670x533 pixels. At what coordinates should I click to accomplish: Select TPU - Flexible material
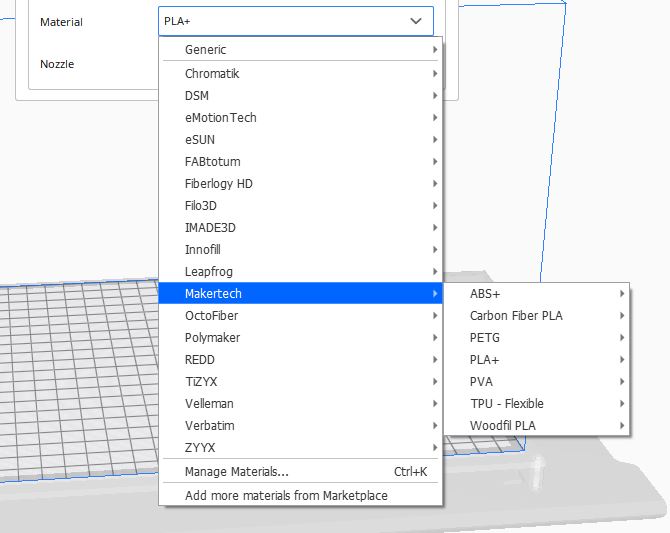tap(507, 404)
